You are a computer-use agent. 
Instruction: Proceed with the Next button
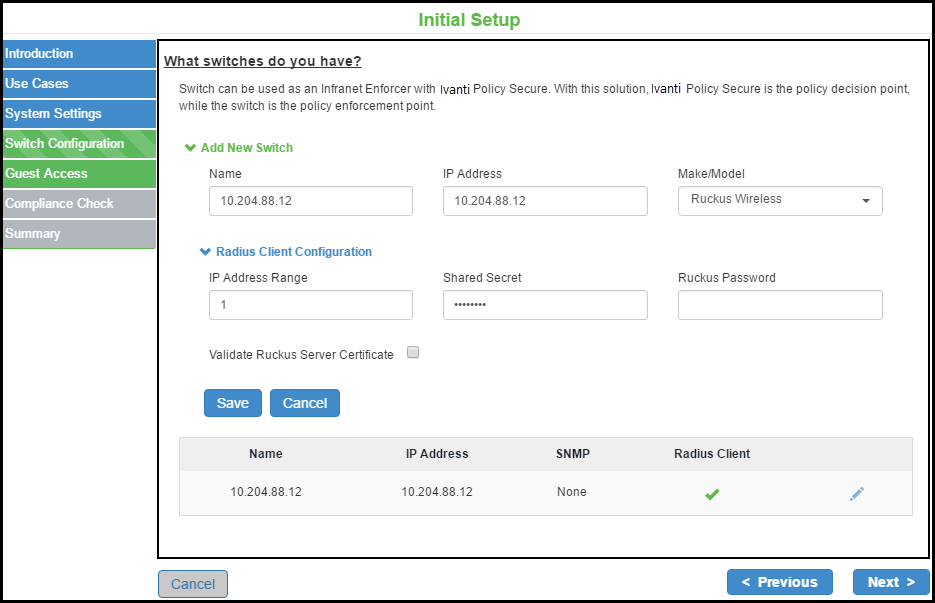tap(891, 582)
